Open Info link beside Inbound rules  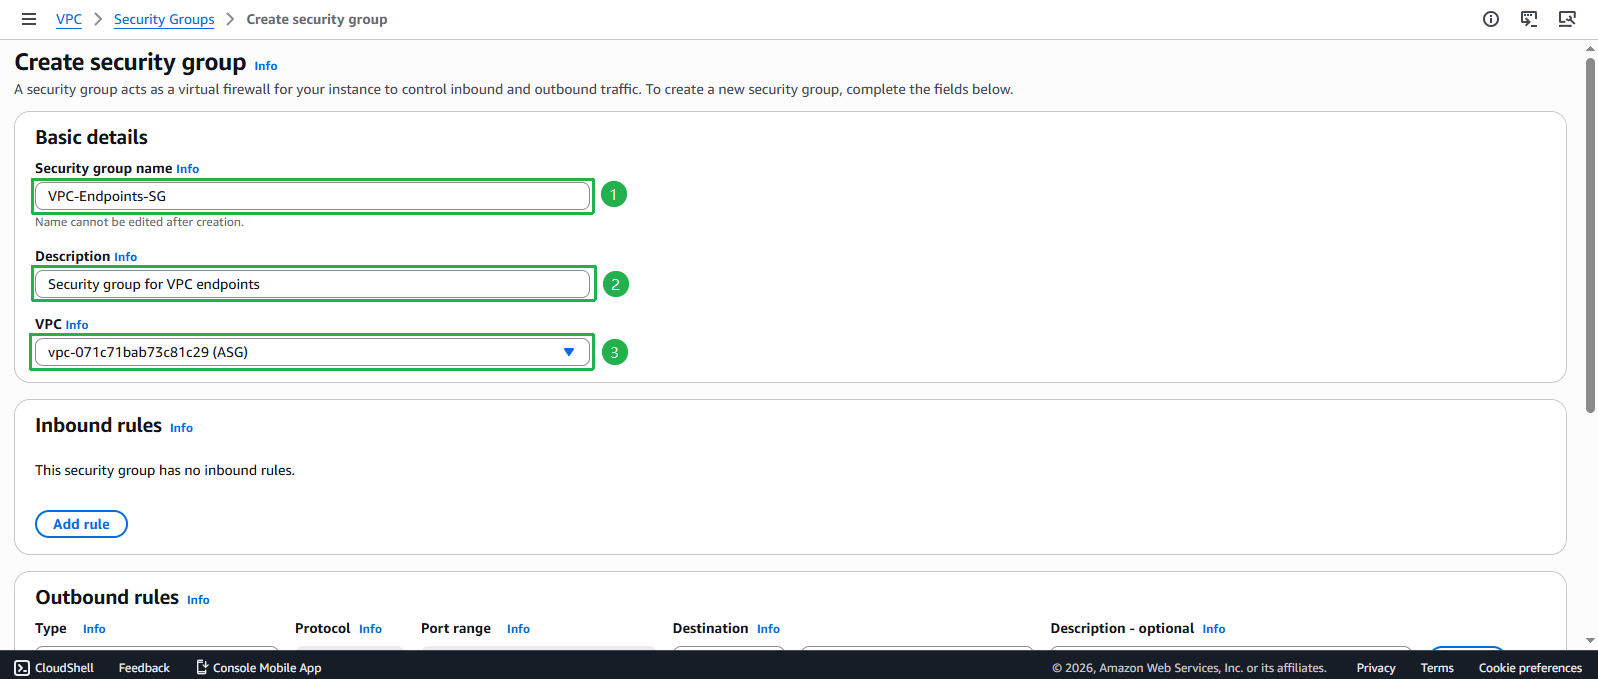(x=181, y=428)
